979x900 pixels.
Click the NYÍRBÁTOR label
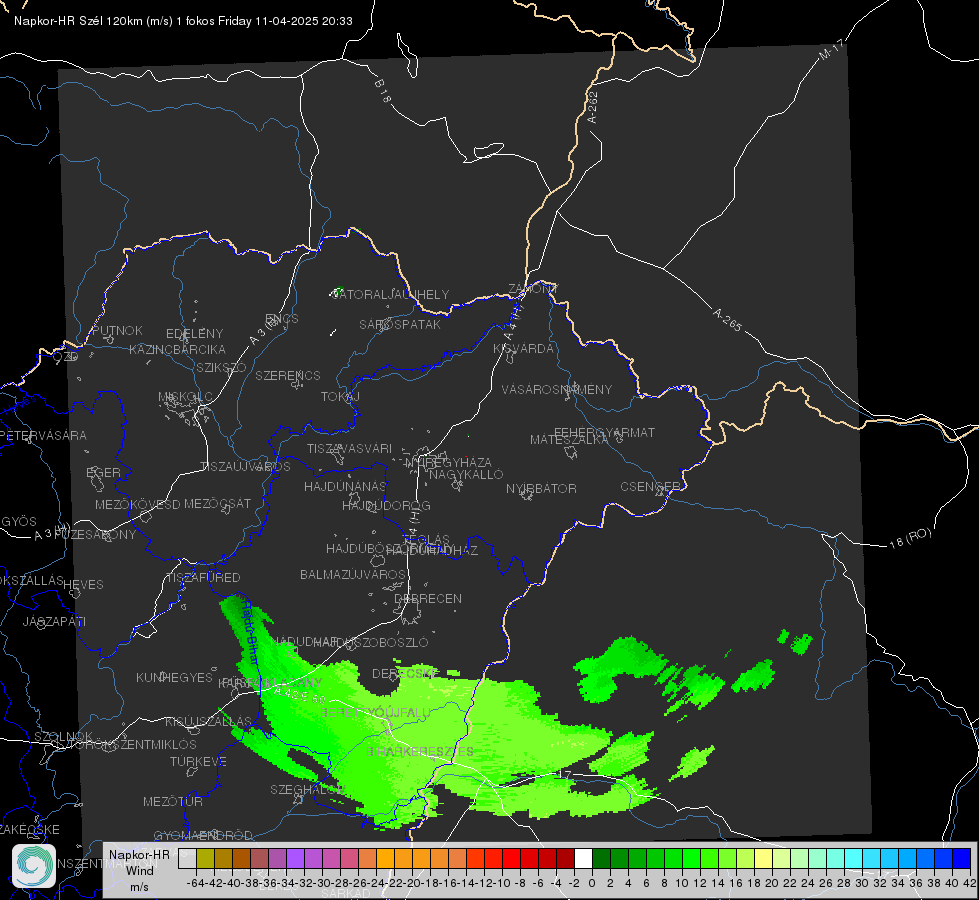tap(541, 488)
